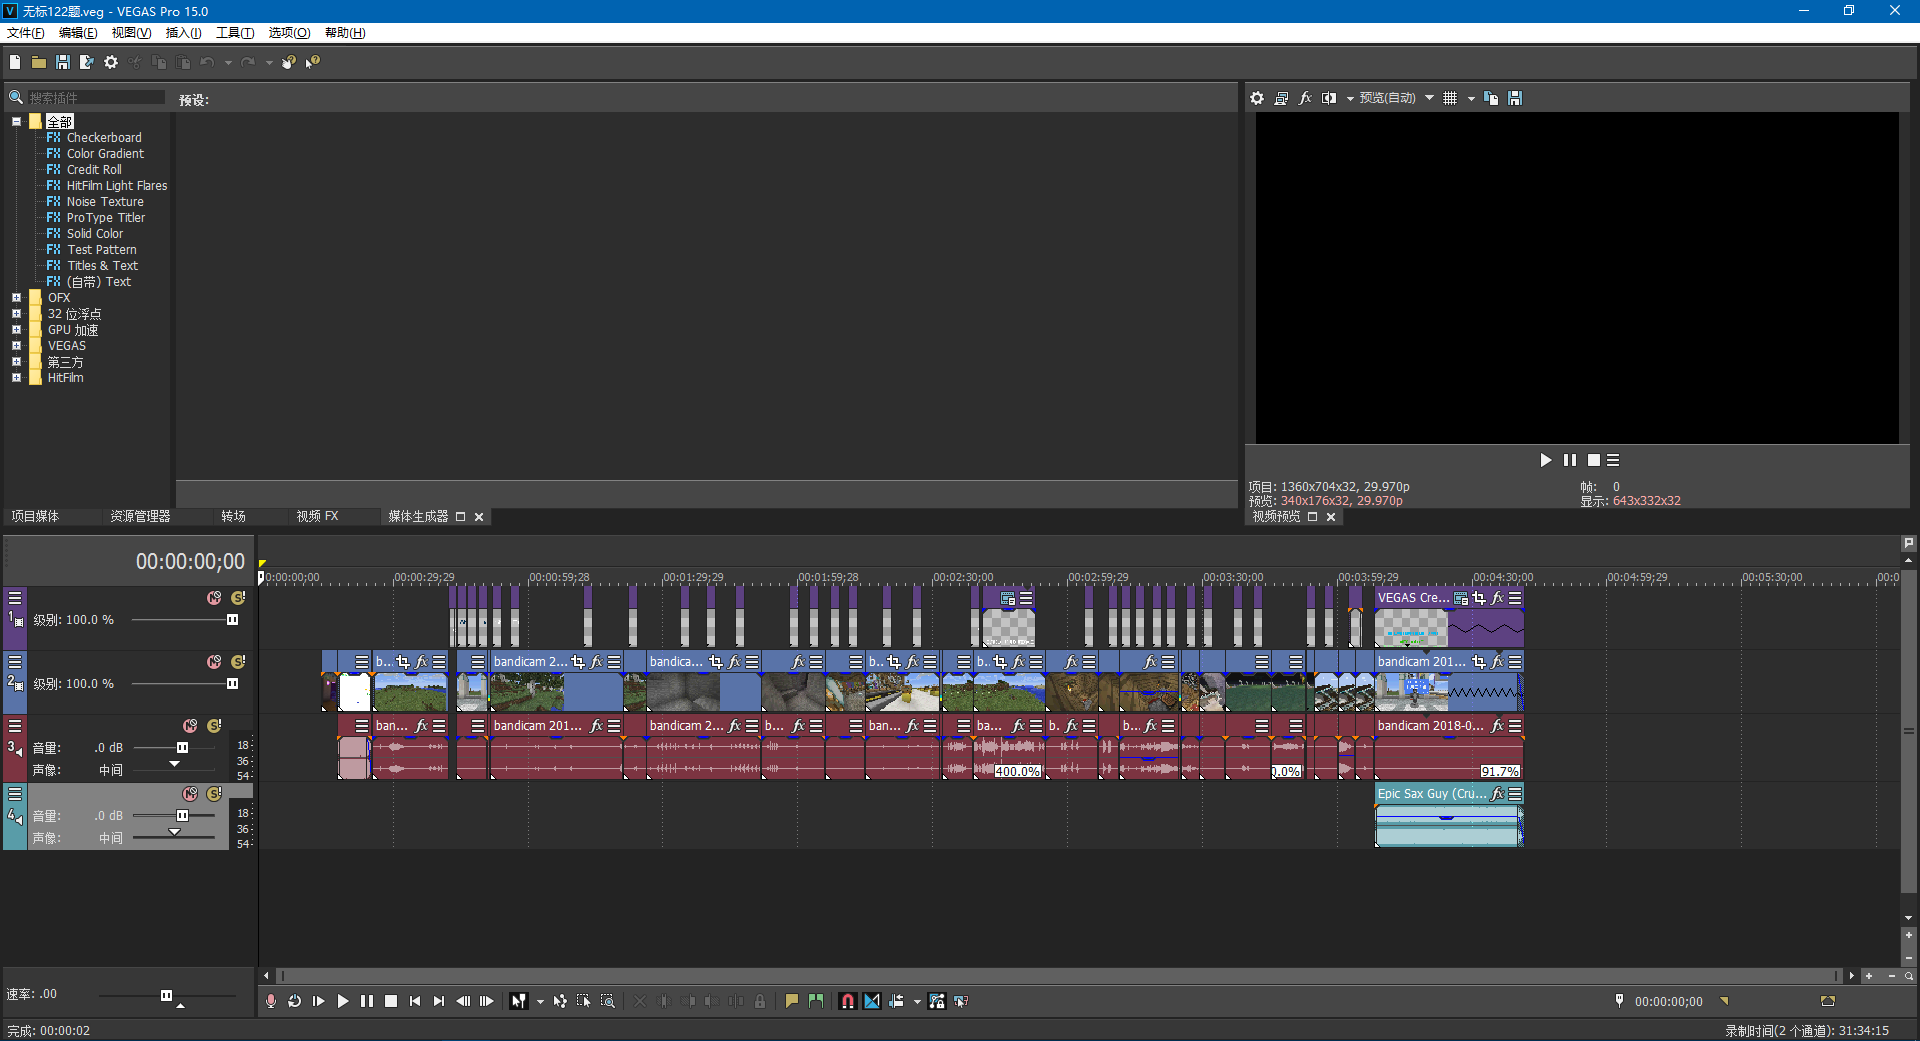
Task: Play from start in timeline transport
Action: (319, 1001)
